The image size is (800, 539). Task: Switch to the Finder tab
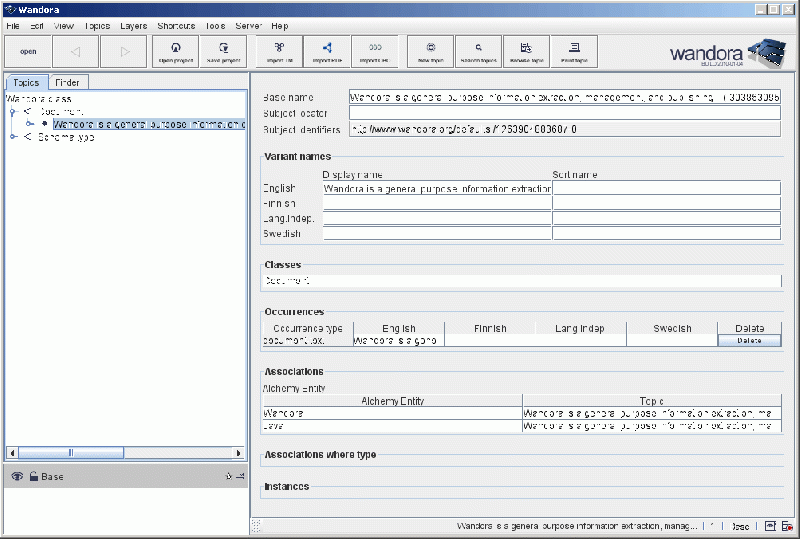pyautogui.click(x=67, y=82)
